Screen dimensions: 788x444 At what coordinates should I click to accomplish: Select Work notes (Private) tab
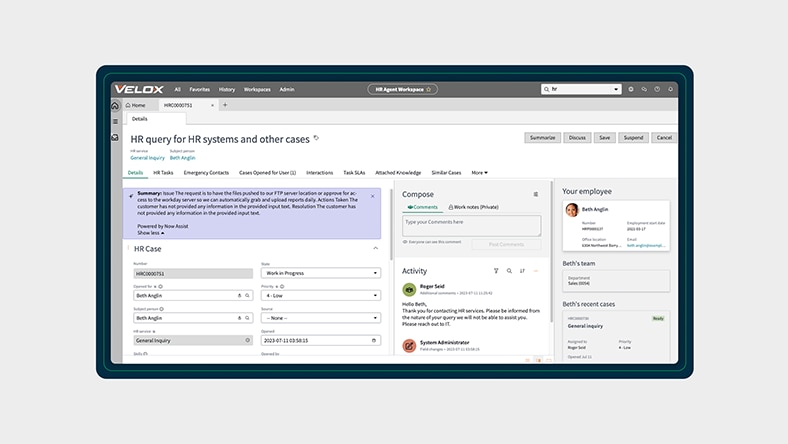coord(473,207)
